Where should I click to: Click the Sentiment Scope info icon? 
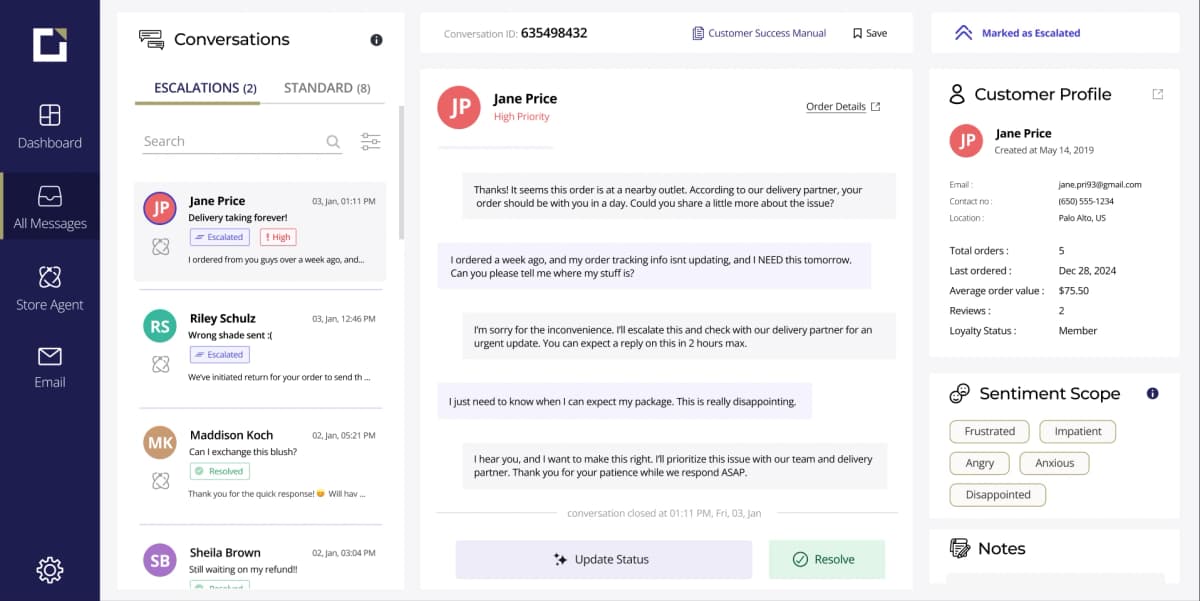[1152, 394]
